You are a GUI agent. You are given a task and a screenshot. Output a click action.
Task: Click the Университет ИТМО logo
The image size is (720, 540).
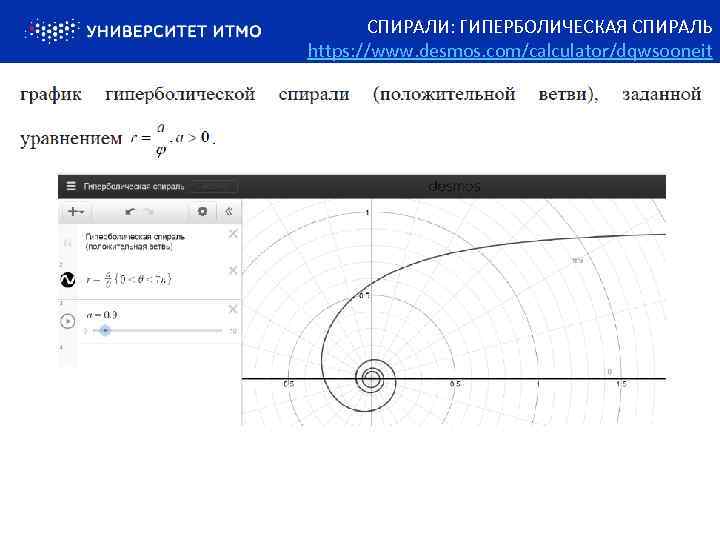(x=143, y=31)
